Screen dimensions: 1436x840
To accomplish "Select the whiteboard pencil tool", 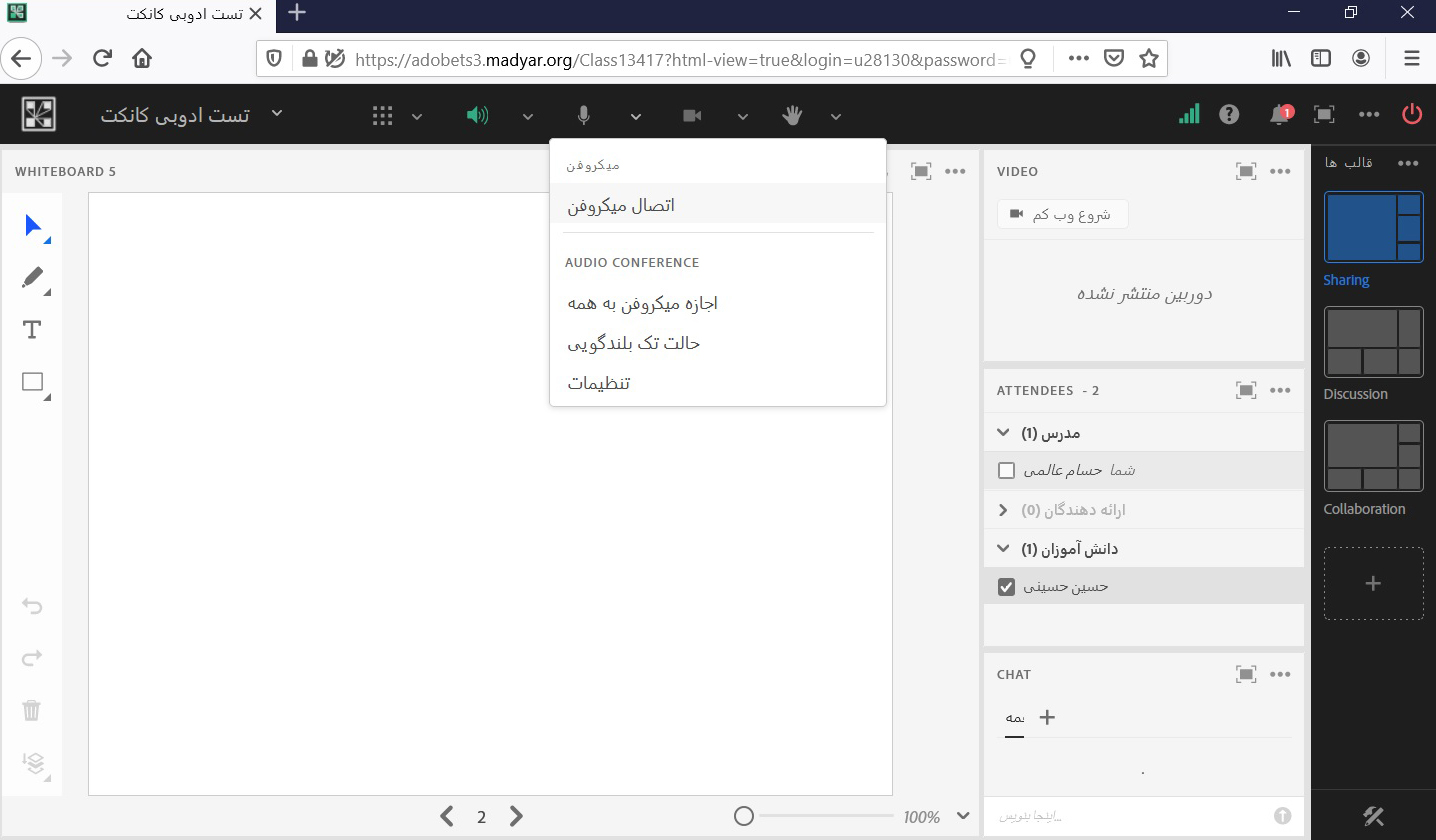I will click(35, 279).
